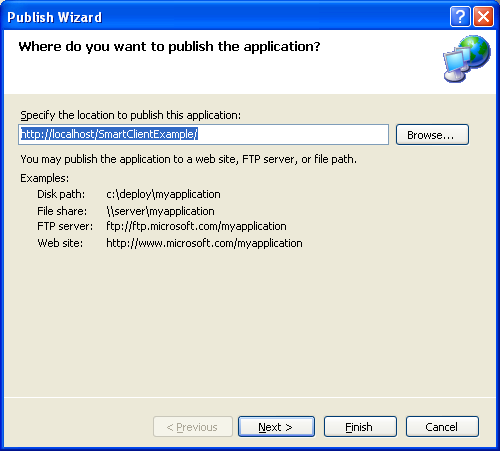Click the publish location text field
Image resolution: width=500 pixels, height=451 pixels.
pyautogui.click(x=203, y=134)
